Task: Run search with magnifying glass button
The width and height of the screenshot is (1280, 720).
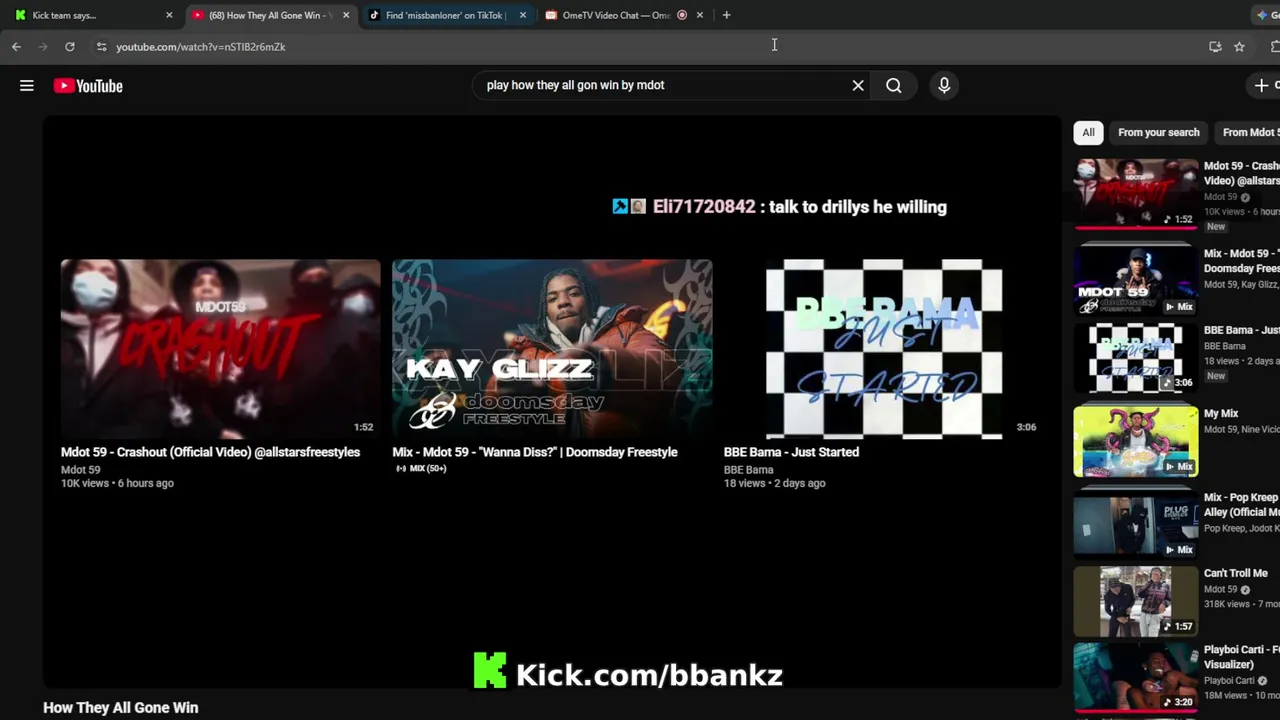Action: pos(894,86)
